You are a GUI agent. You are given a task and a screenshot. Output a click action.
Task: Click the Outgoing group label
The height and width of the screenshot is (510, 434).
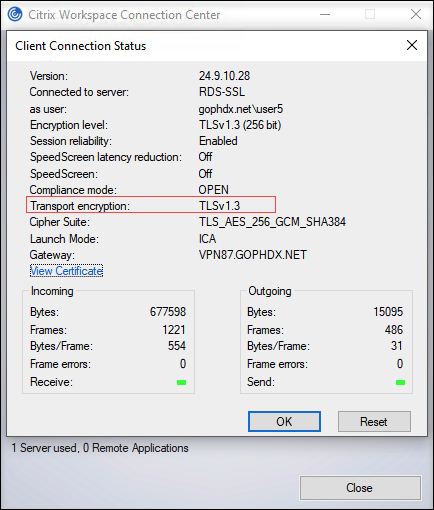coord(270,291)
